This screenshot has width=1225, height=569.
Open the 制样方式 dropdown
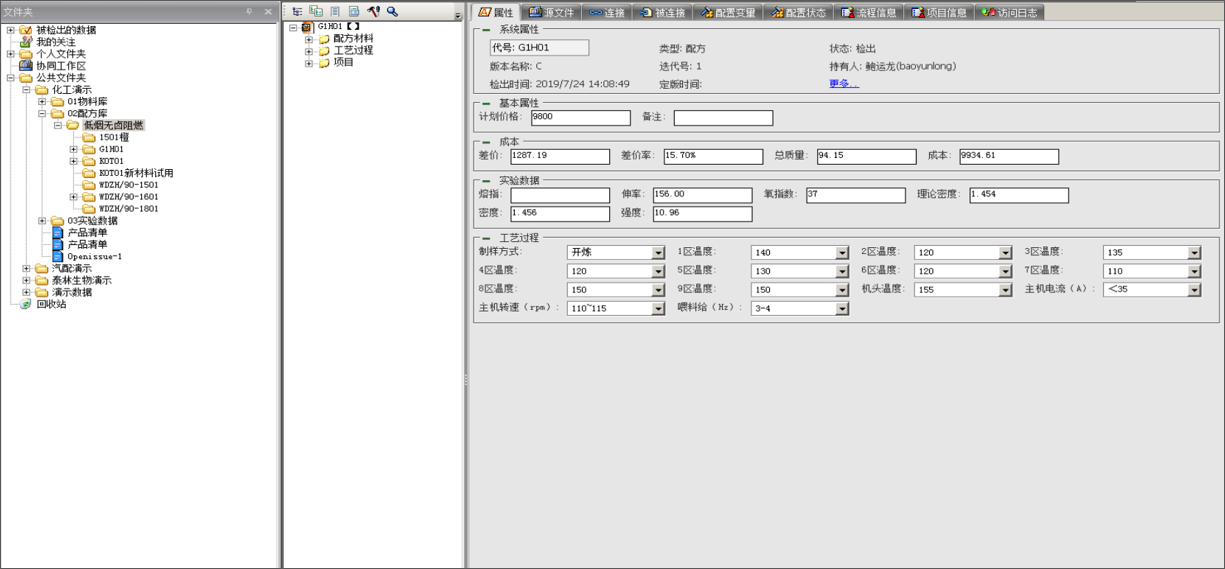(658, 253)
